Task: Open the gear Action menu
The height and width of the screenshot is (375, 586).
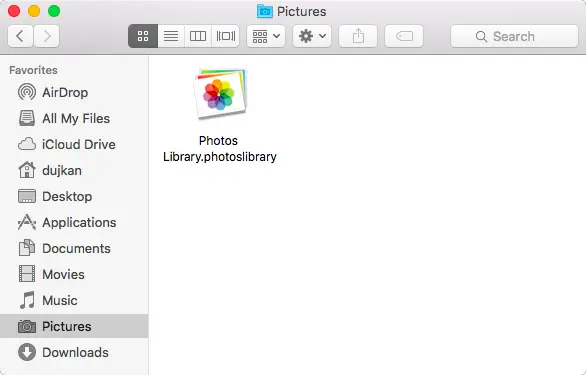Action: coord(312,36)
